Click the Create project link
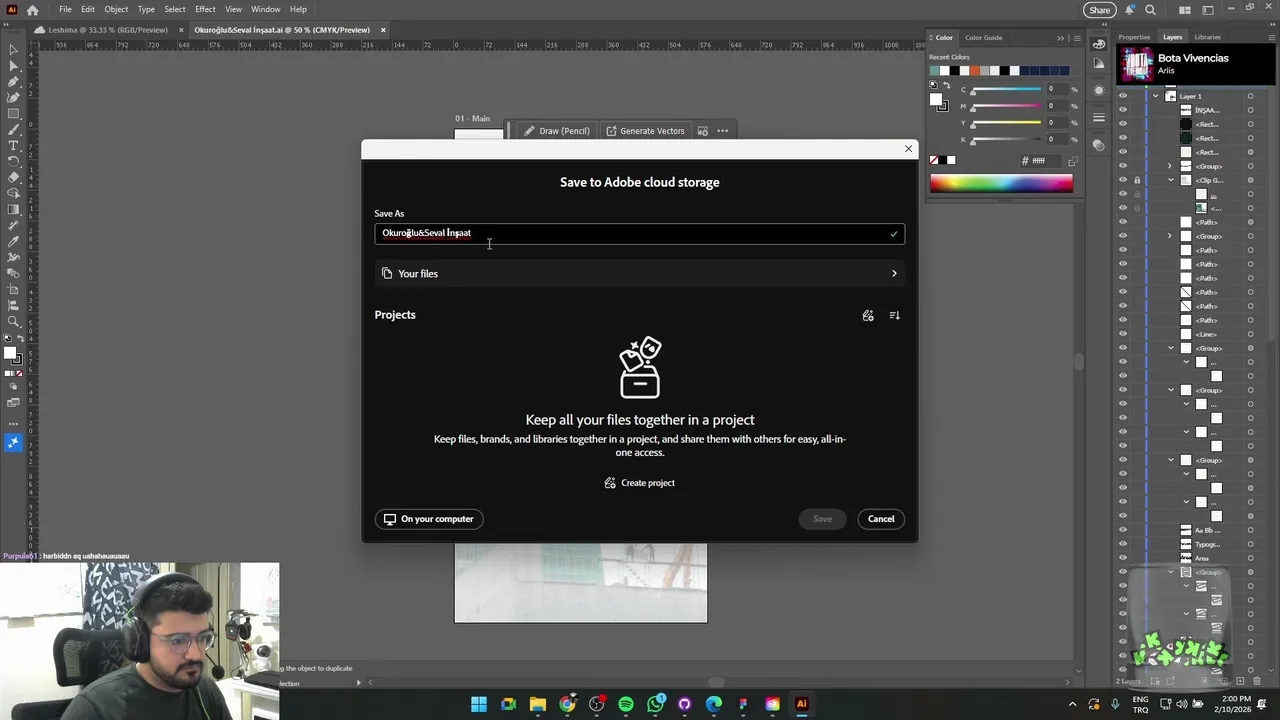 (x=640, y=483)
